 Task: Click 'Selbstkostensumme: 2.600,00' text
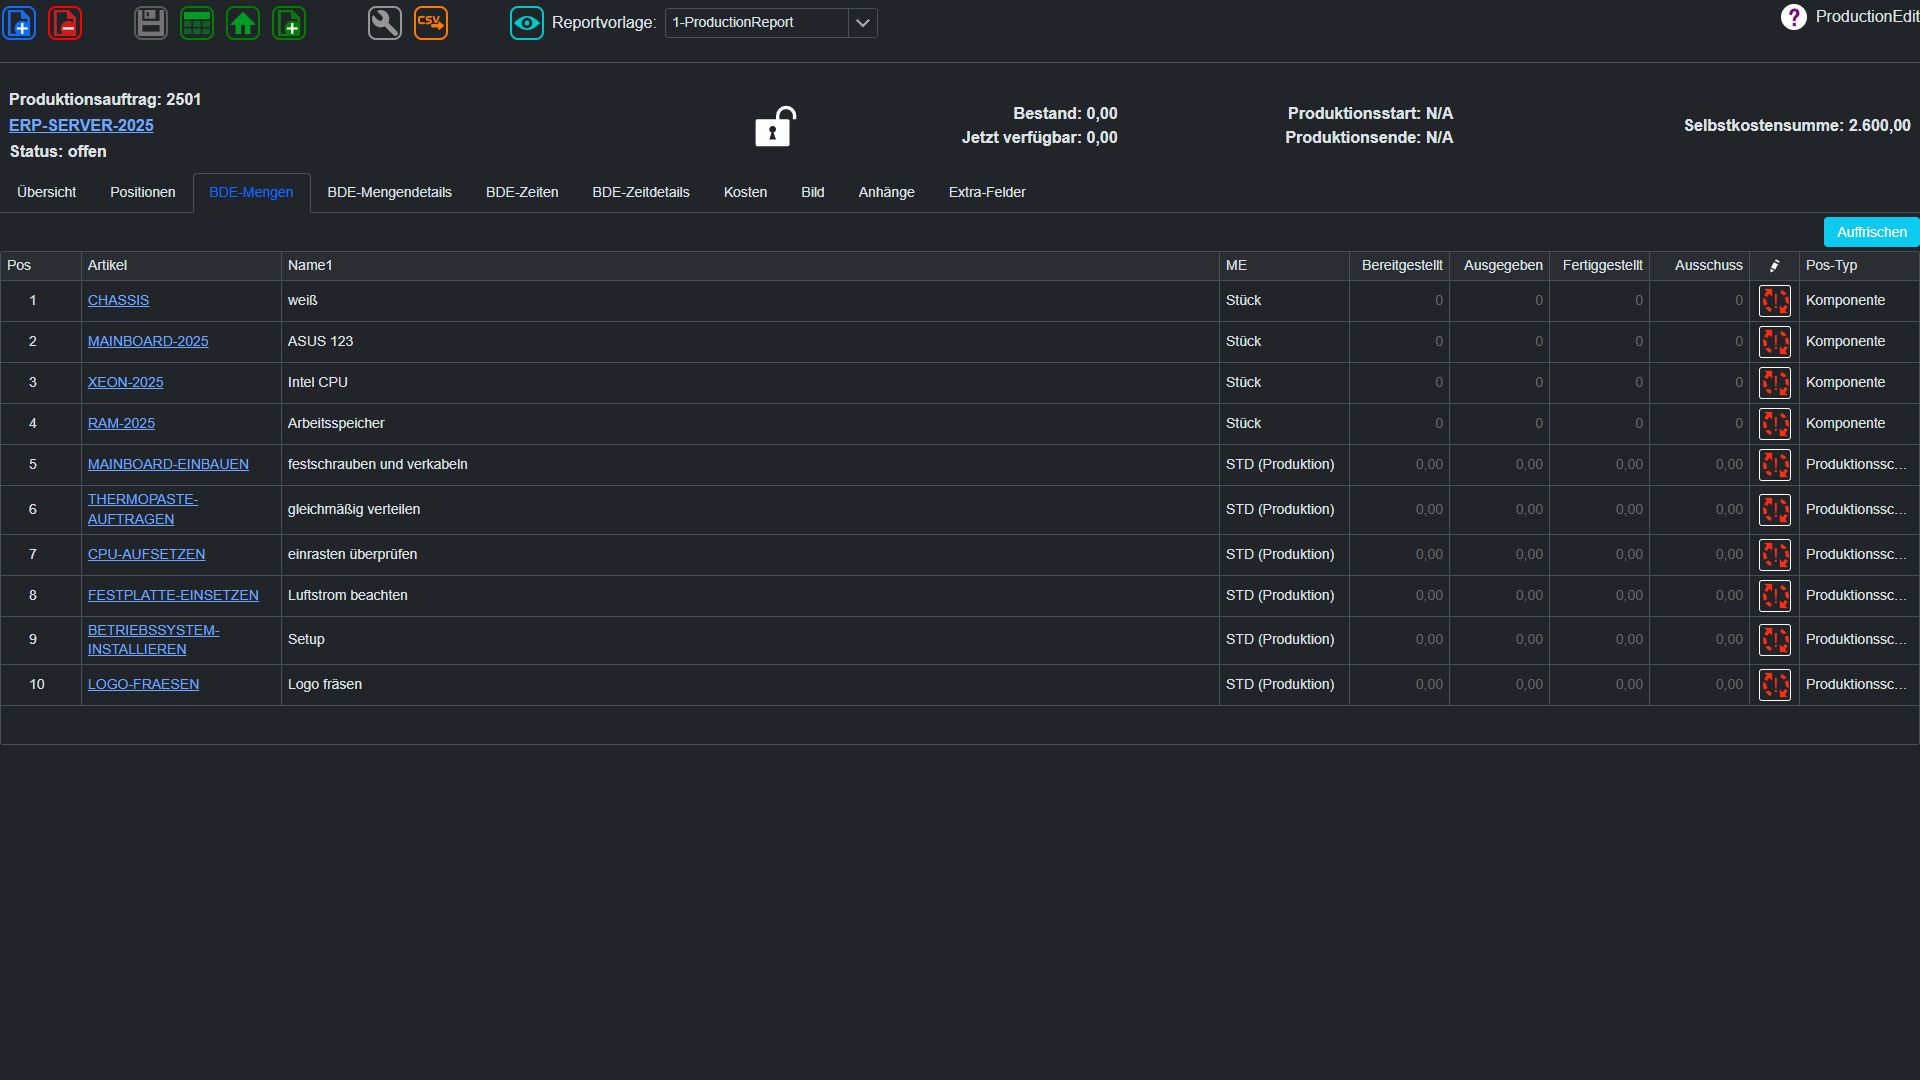tap(1797, 125)
